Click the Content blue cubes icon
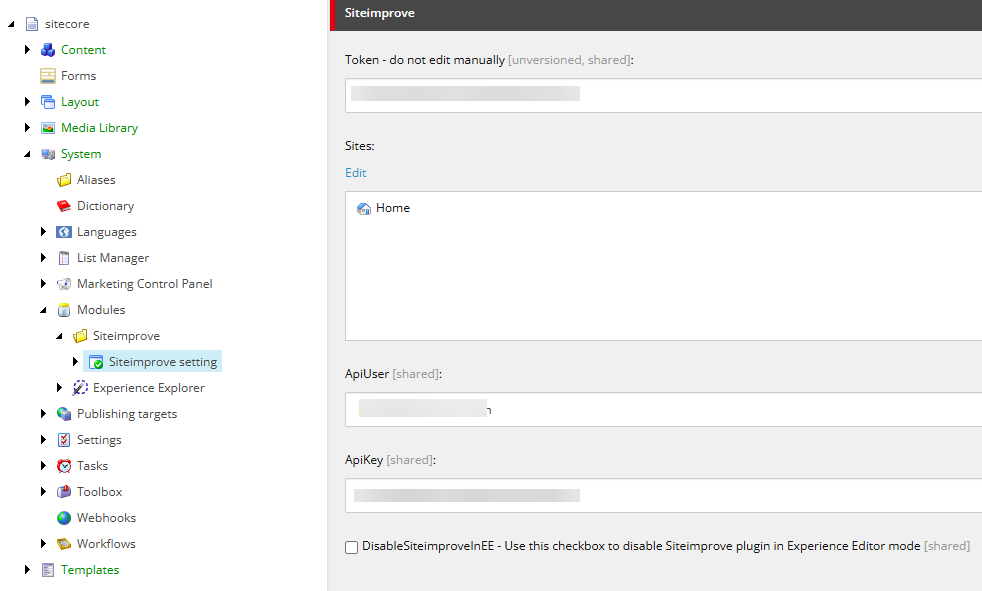This screenshot has width=982, height=591. coord(48,50)
